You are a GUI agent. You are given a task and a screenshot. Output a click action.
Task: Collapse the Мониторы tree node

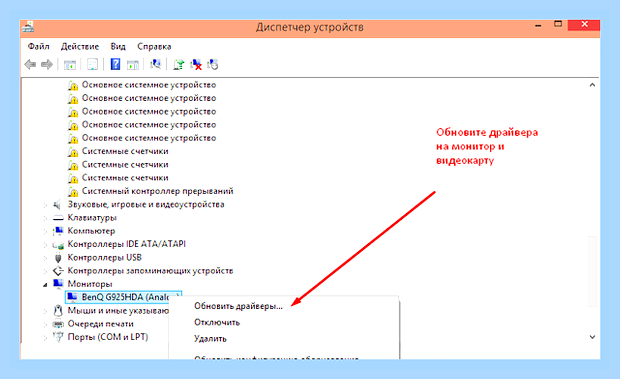[45, 285]
